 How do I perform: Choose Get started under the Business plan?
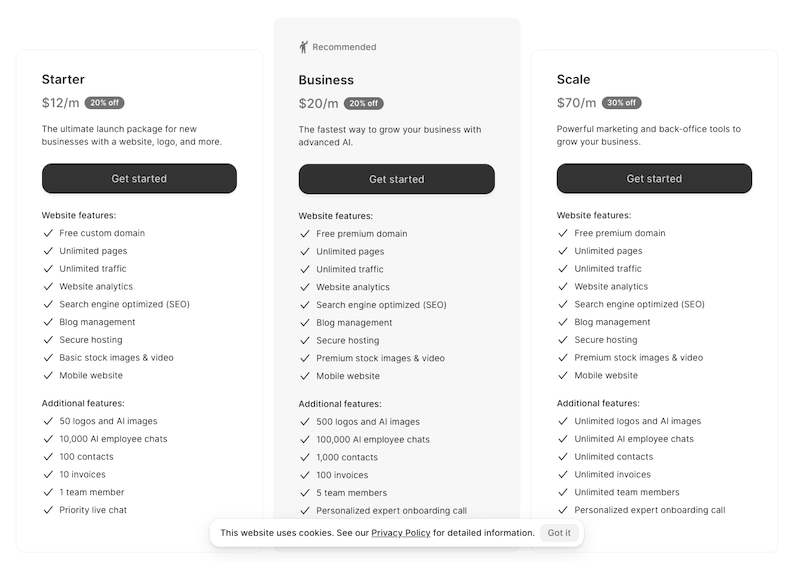(x=396, y=180)
